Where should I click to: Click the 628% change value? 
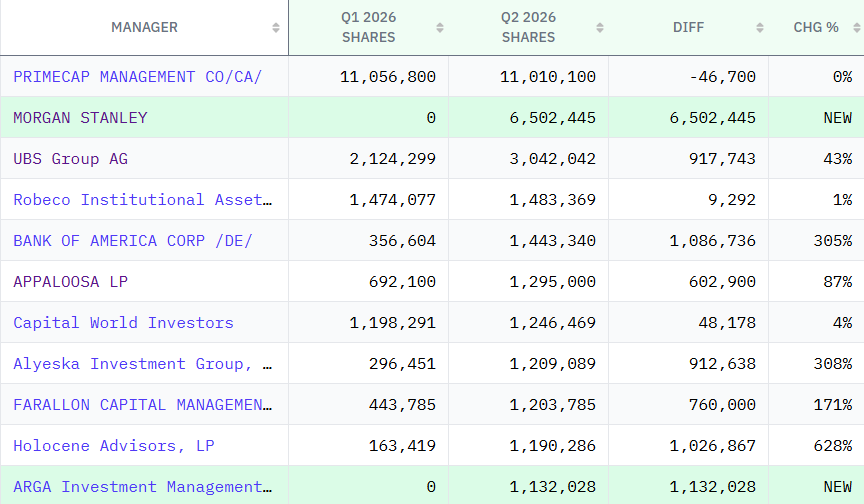click(x=833, y=446)
